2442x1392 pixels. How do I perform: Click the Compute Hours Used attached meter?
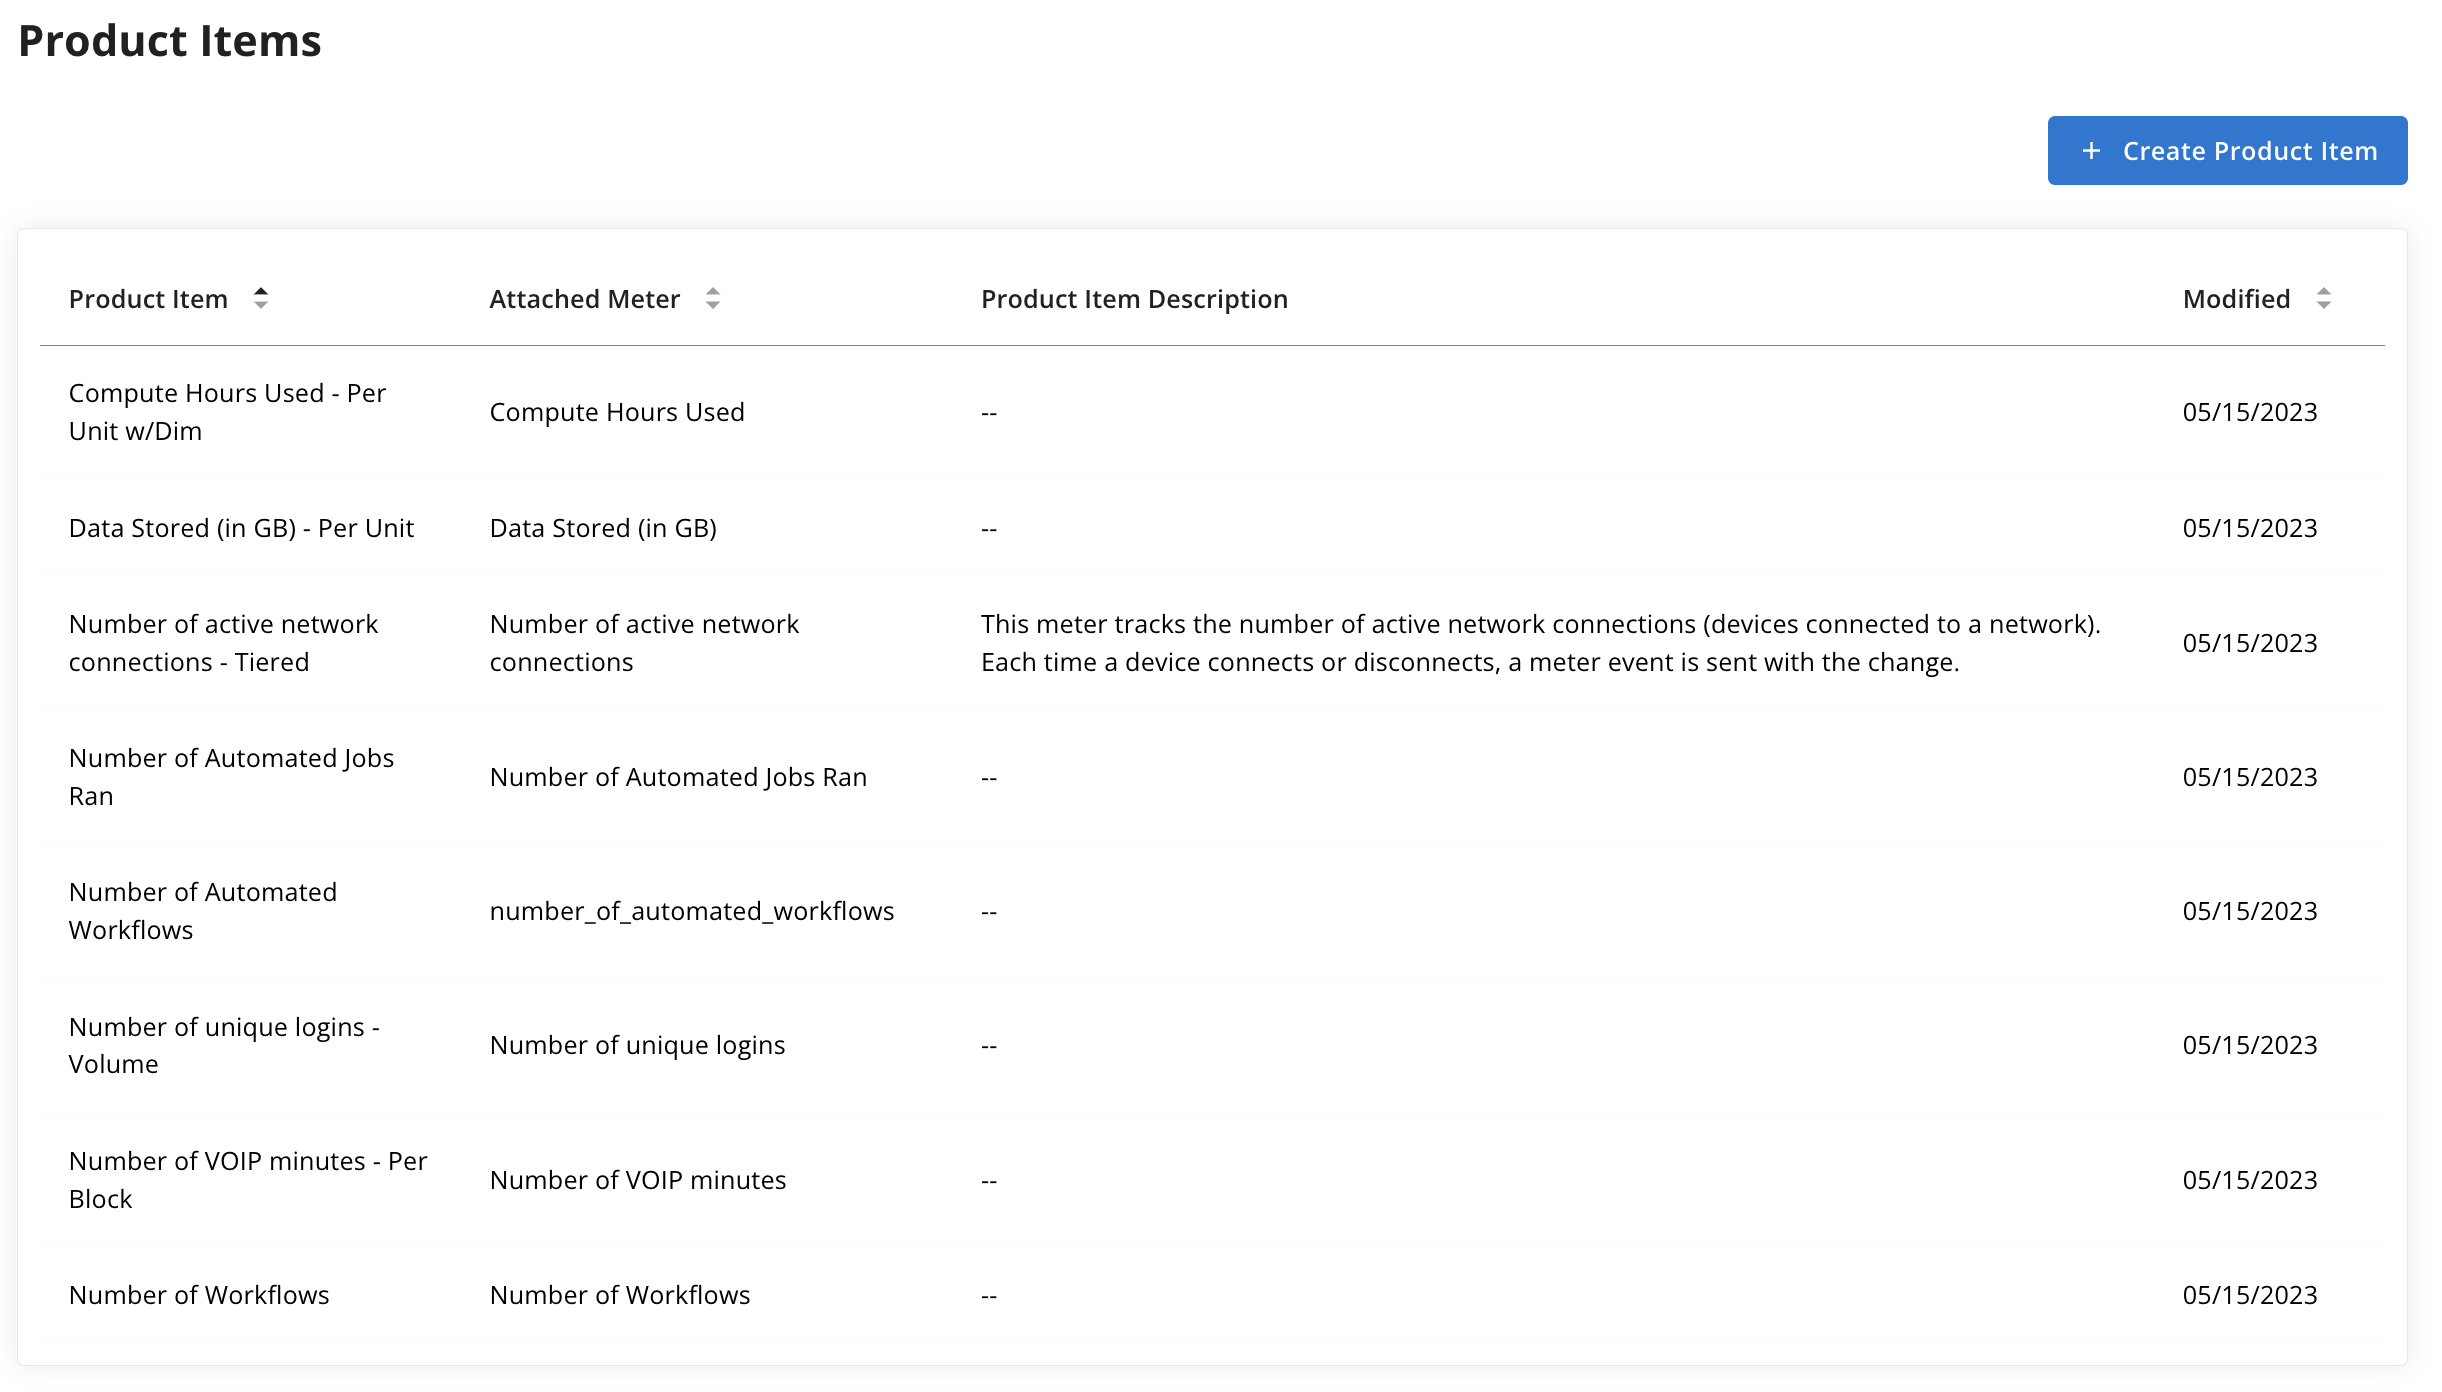[x=617, y=412]
